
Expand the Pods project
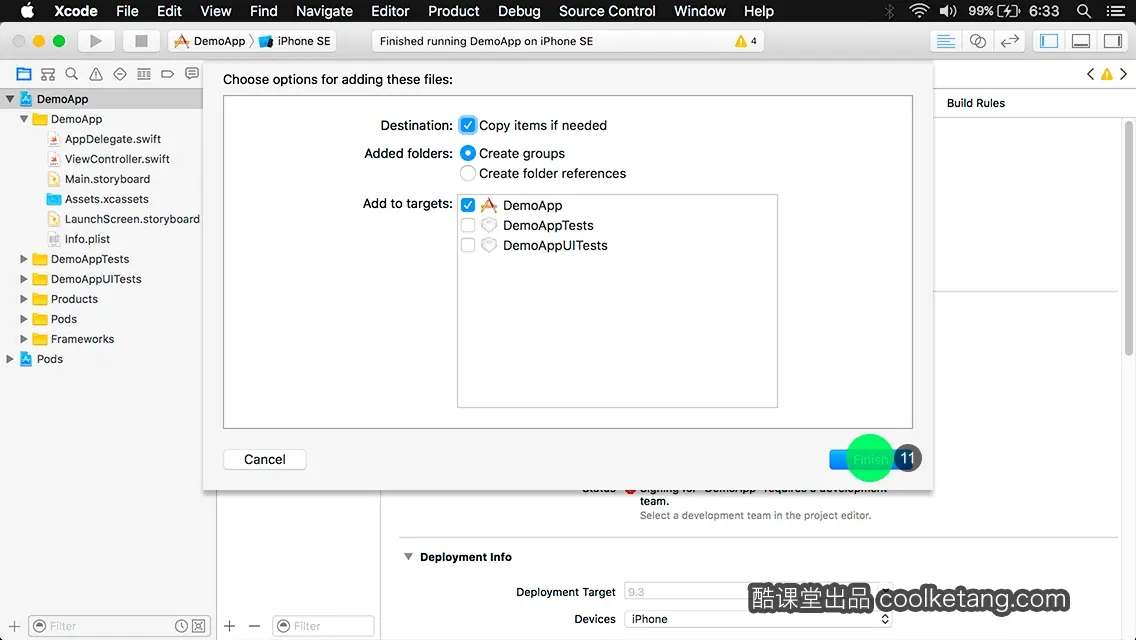pos(10,359)
